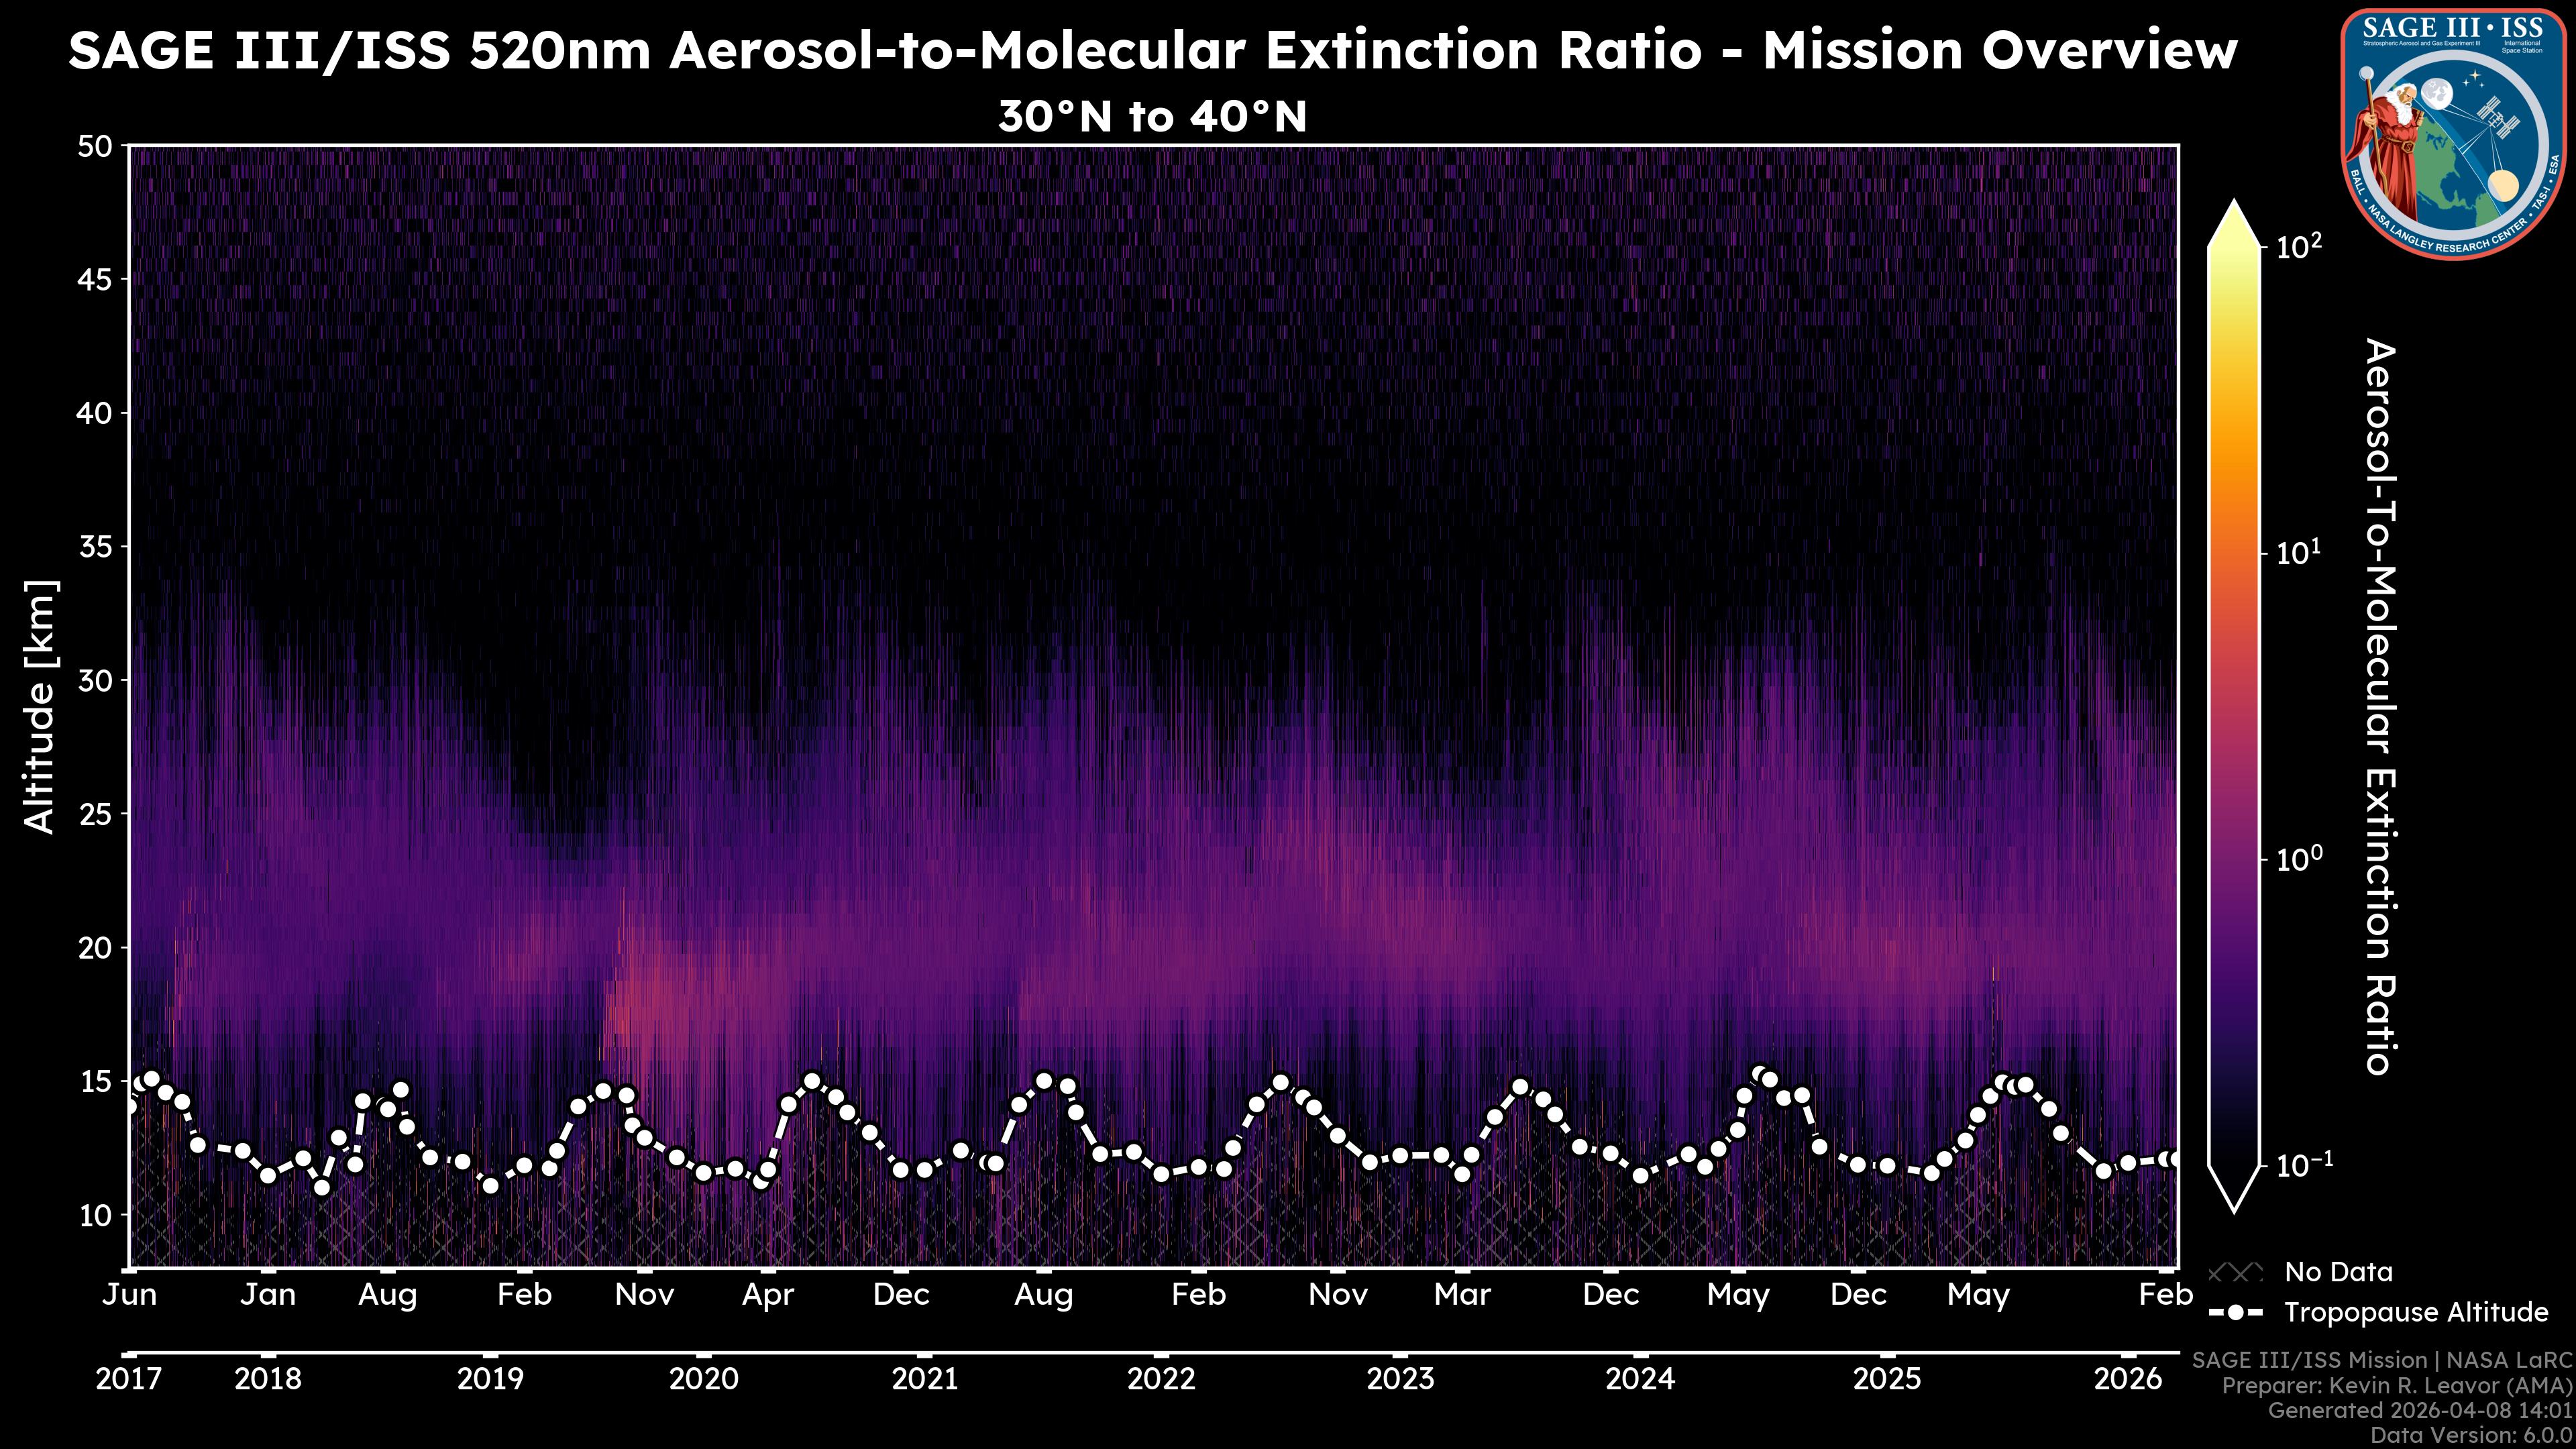2576x1449 pixels.
Task: Click the colorbar upper arrow tip
Action: (x=2235, y=206)
